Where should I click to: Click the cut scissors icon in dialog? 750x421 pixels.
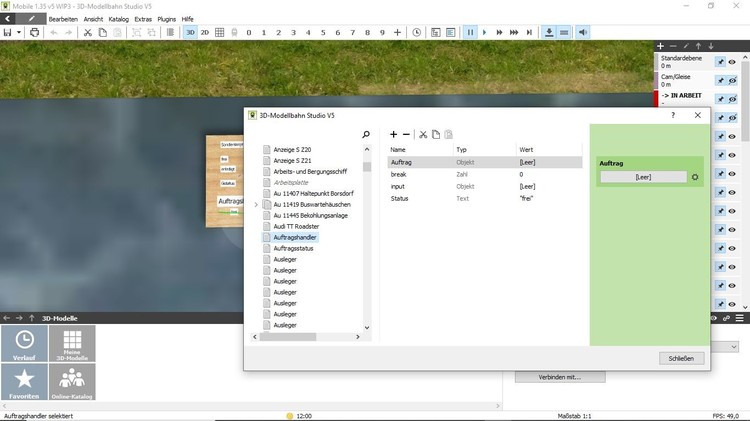423,134
